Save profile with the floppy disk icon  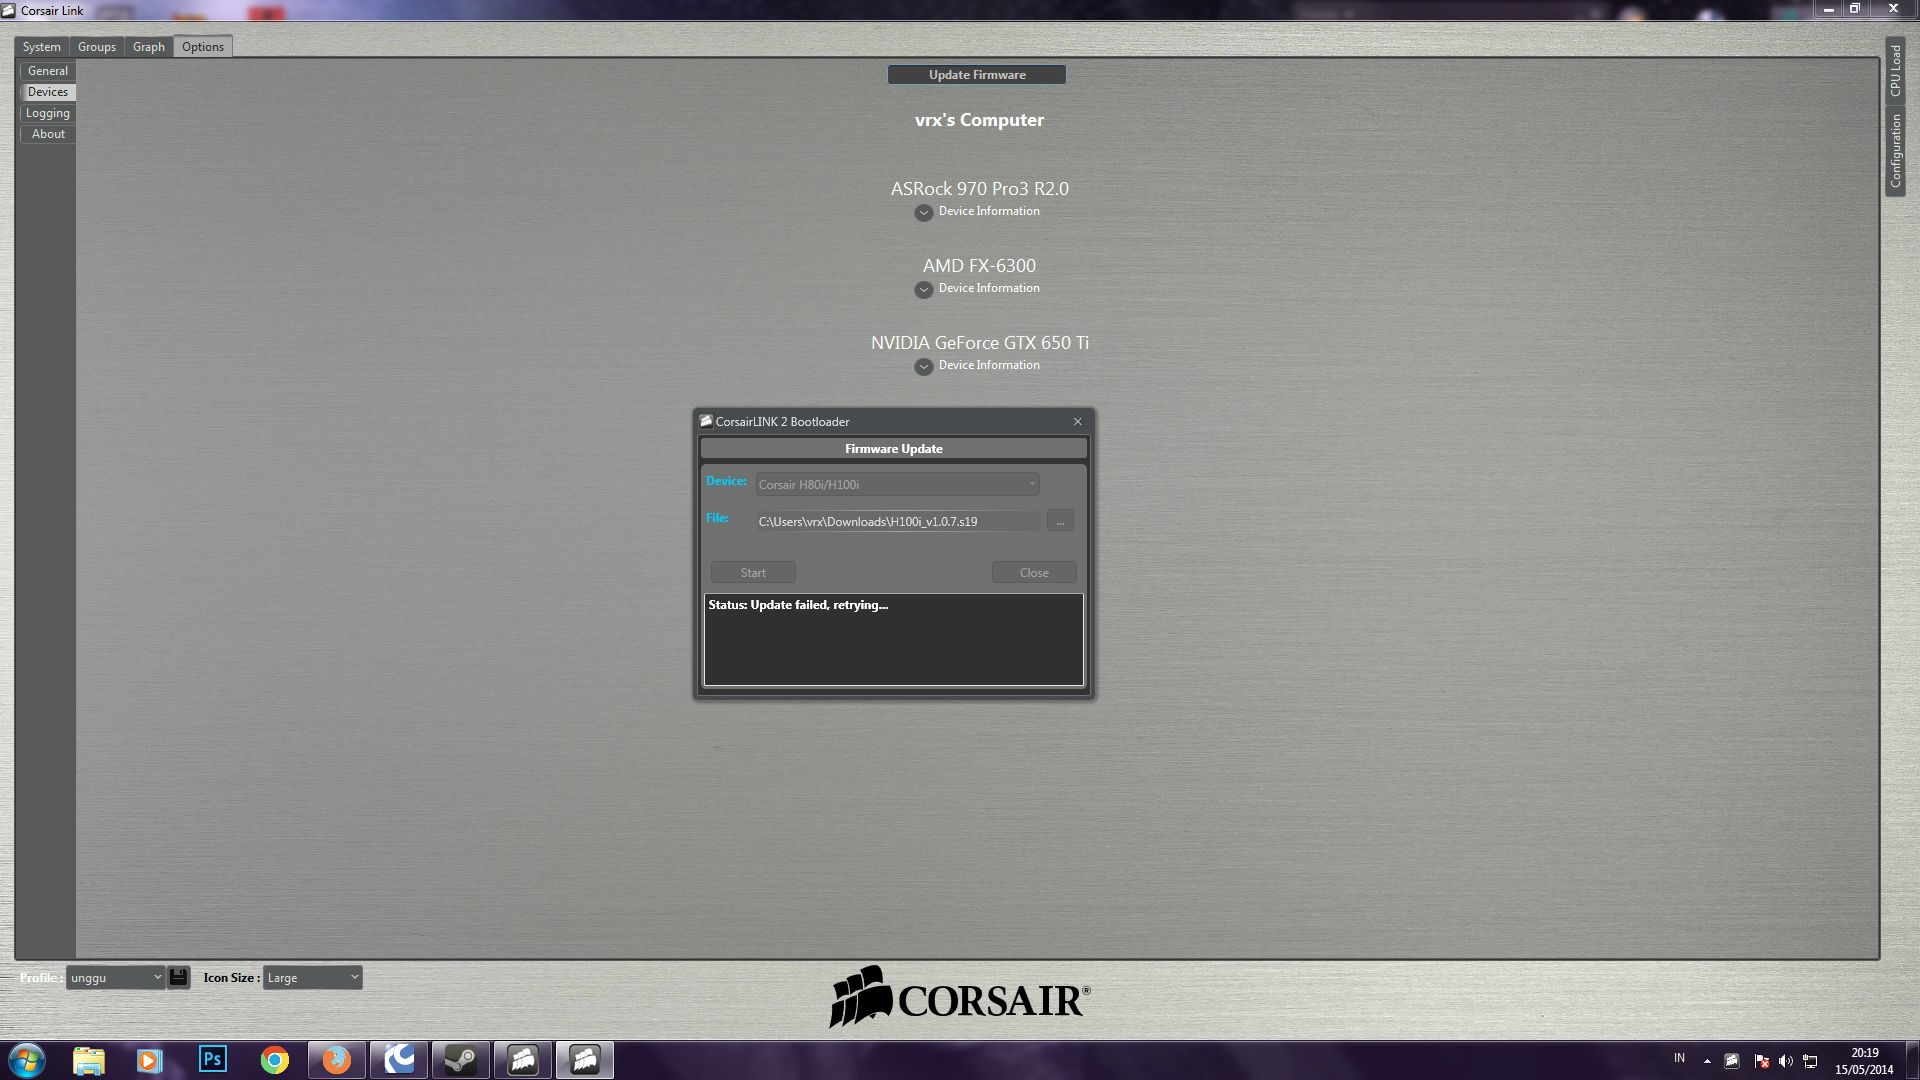pos(178,977)
